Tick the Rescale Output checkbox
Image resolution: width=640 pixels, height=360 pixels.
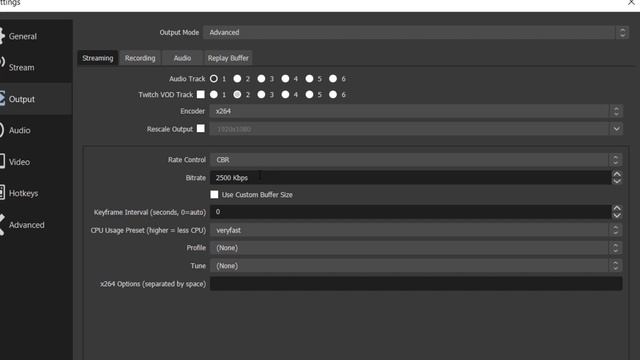(x=200, y=128)
